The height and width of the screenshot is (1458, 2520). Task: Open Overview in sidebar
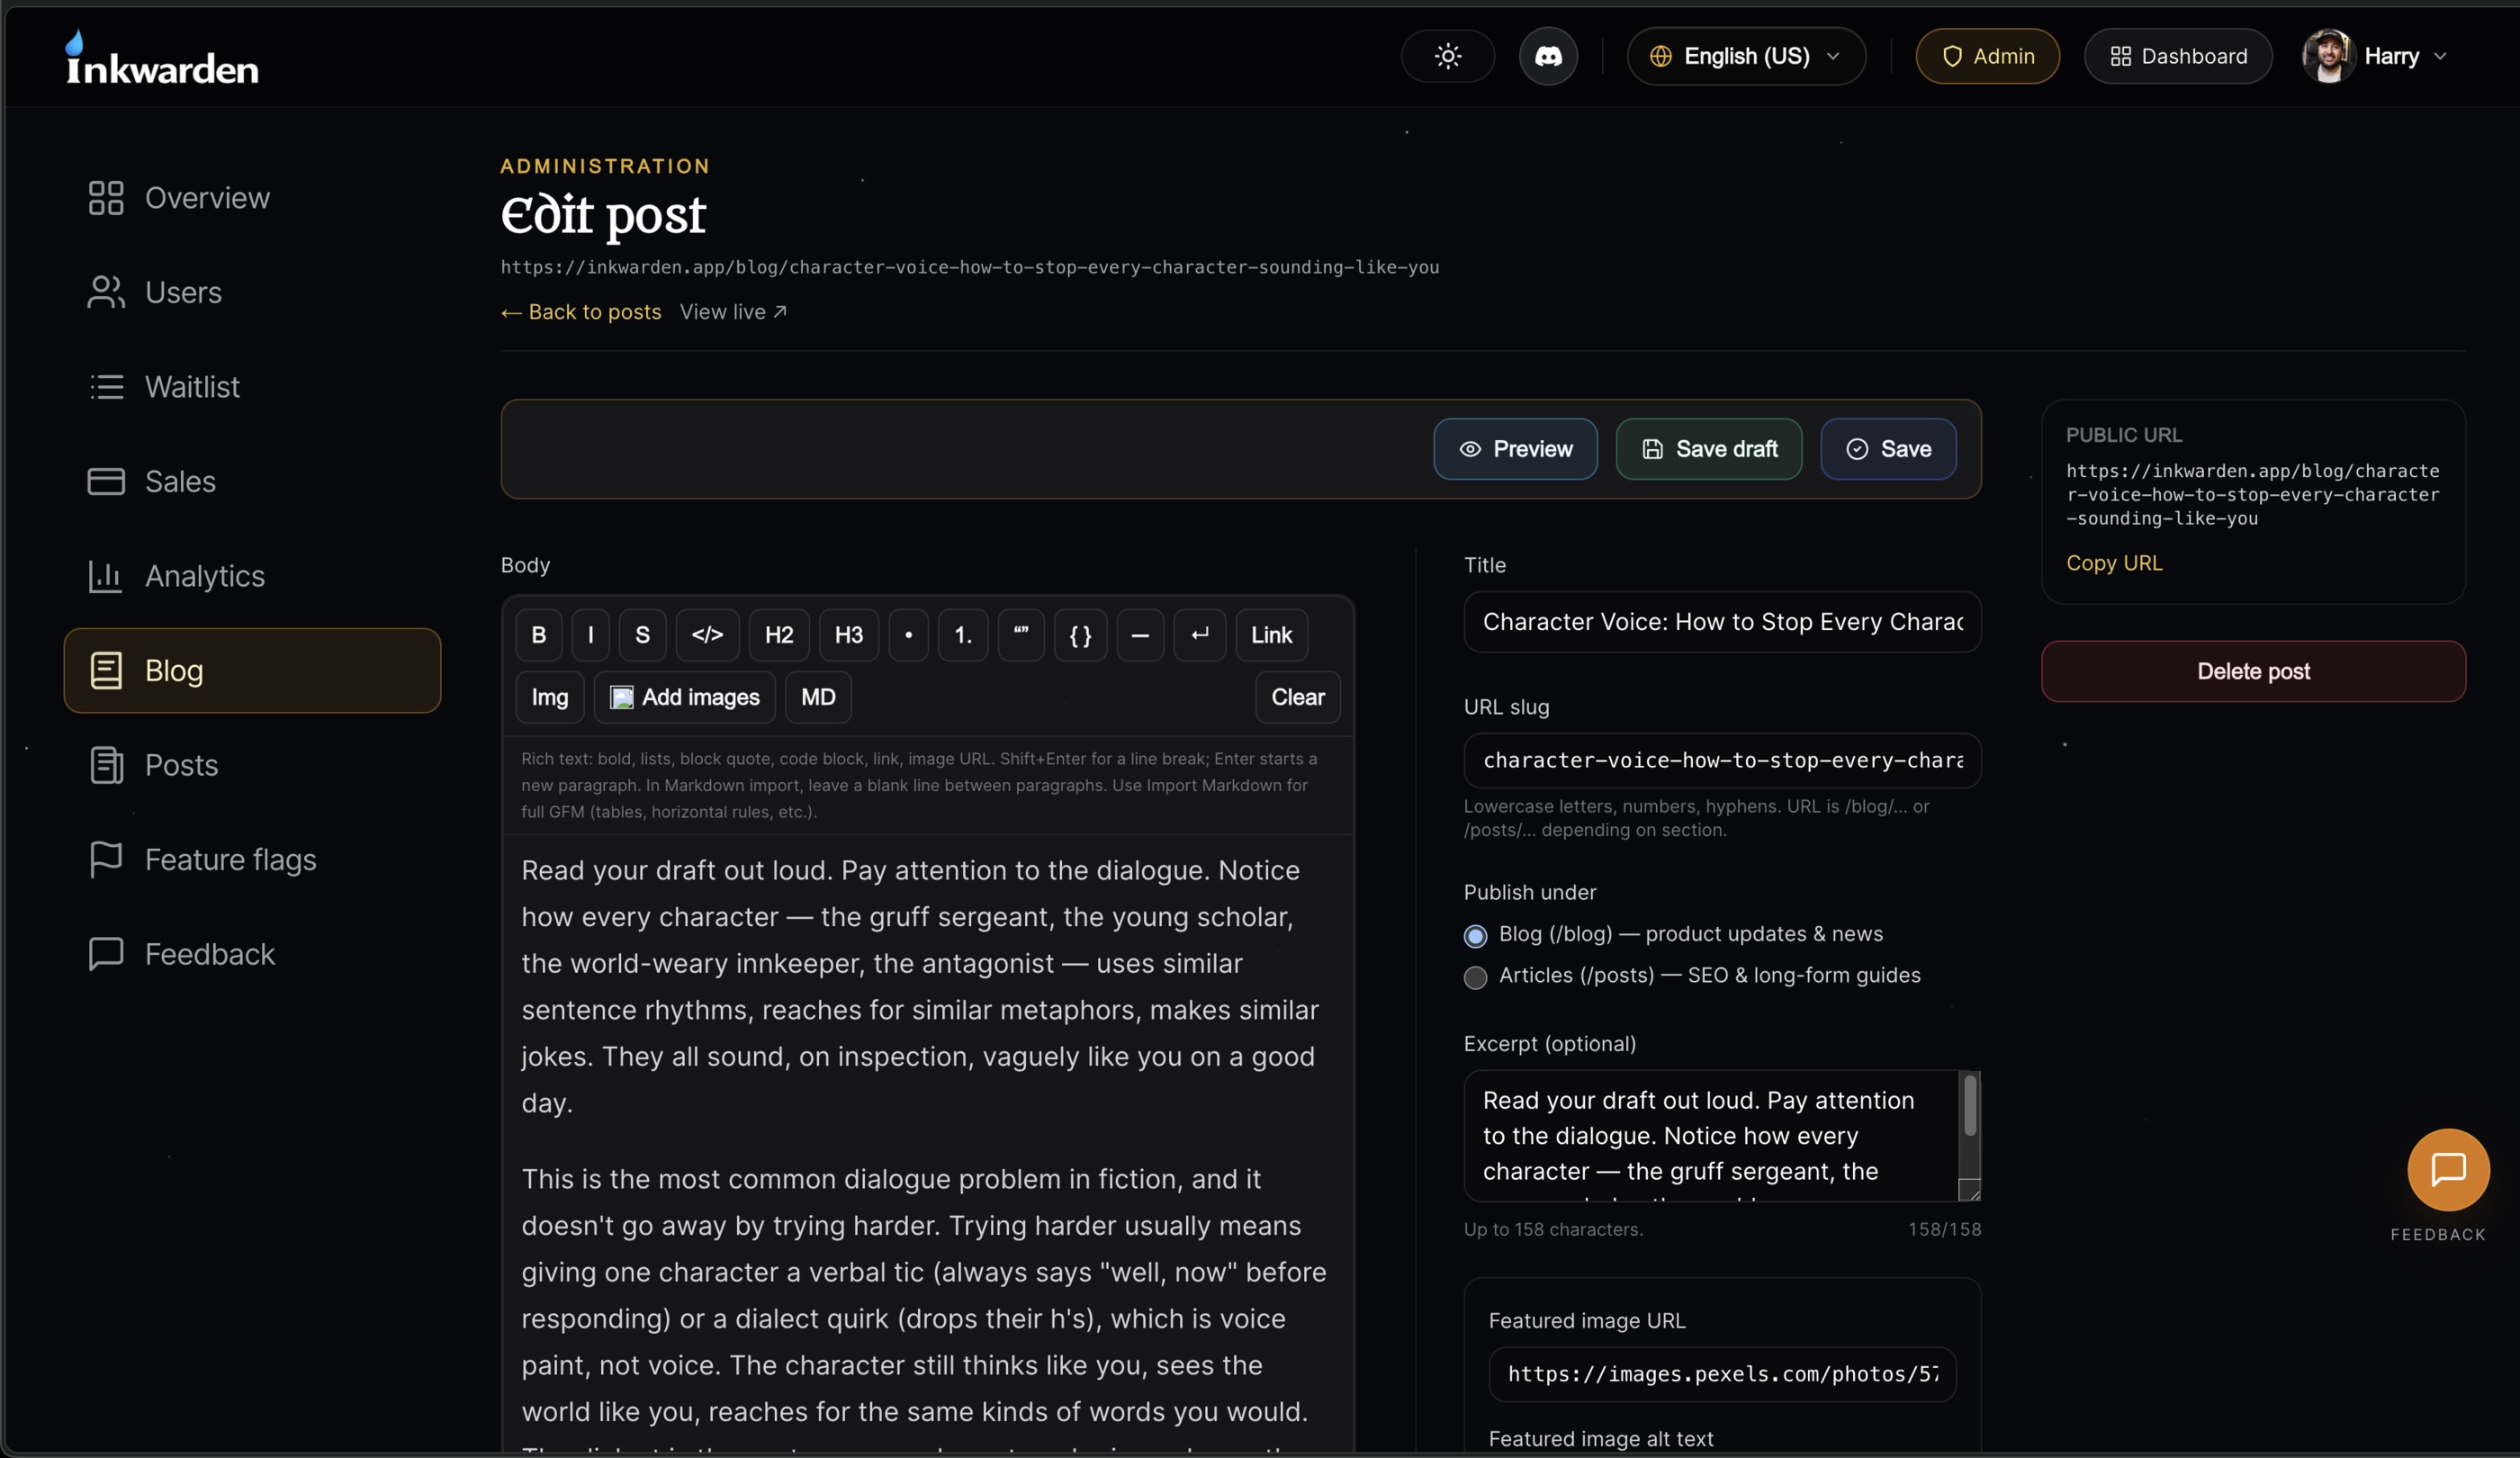coord(252,198)
